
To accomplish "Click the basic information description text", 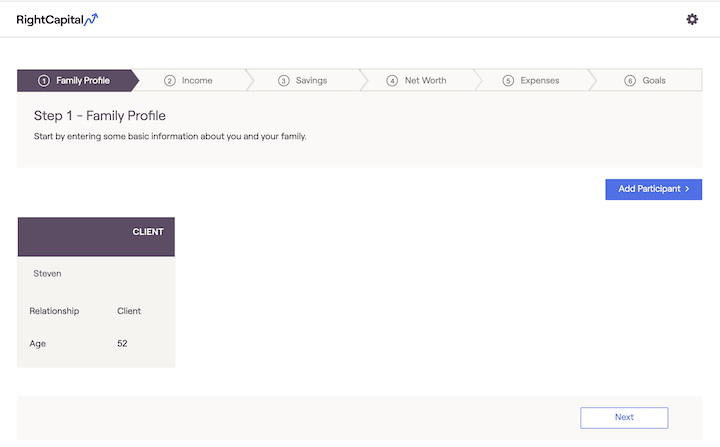I will pos(170,136).
